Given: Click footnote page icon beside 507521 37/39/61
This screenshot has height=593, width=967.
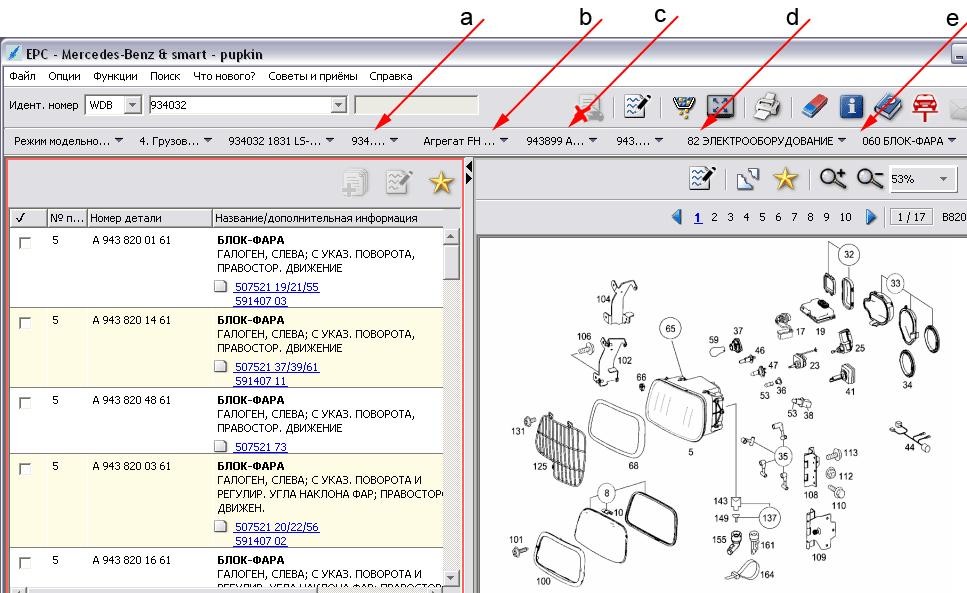Looking at the screenshot, I should (220, 366).
